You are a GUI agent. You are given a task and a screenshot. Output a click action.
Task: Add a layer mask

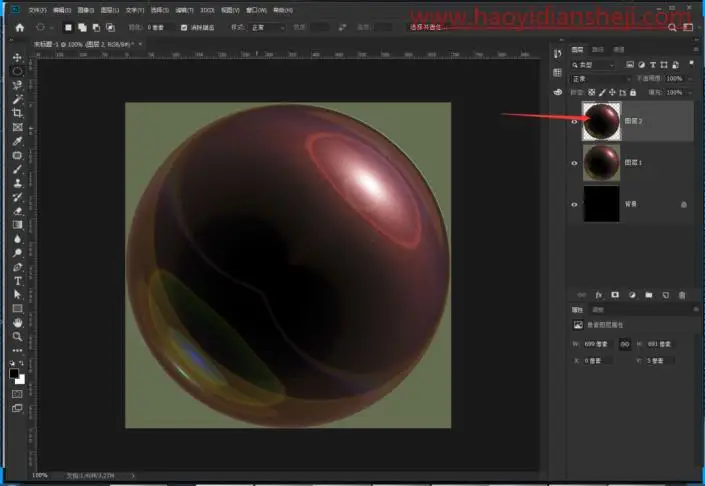point(615,295)
